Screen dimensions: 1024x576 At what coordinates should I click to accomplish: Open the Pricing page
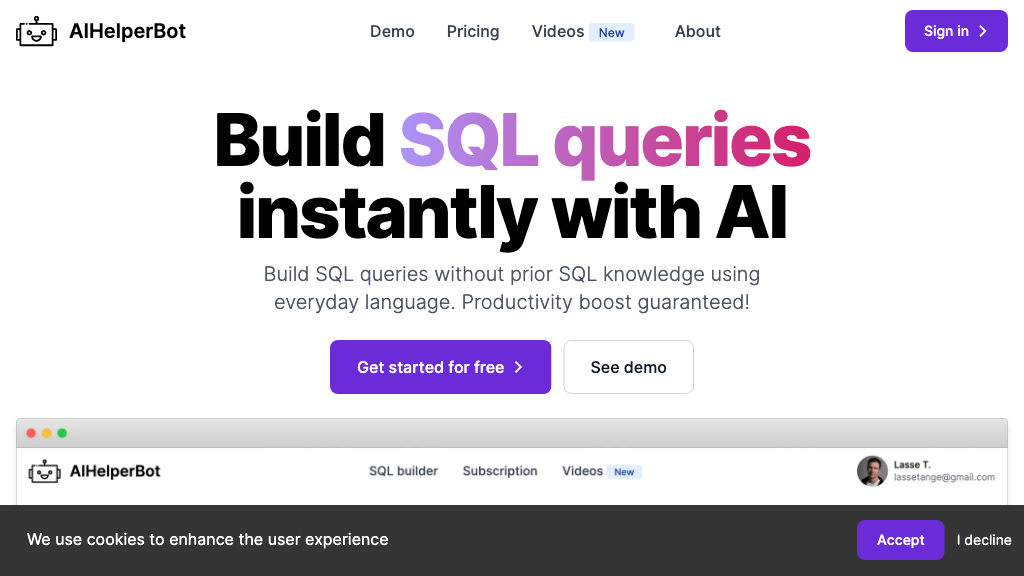[x=472, y=31]
